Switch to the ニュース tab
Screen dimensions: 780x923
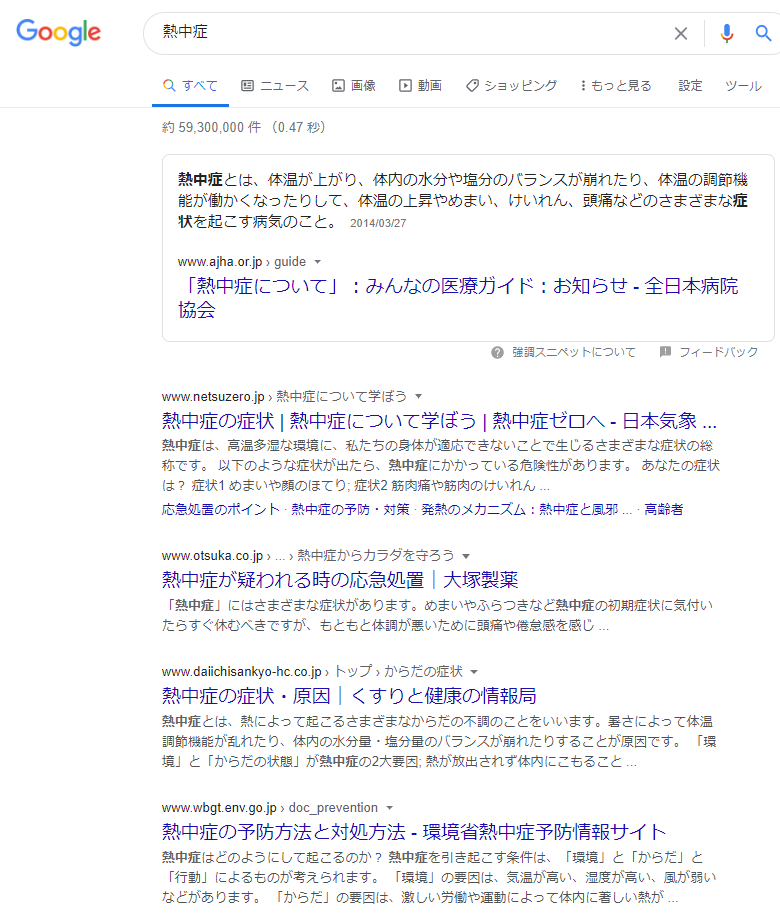(275, 86)
